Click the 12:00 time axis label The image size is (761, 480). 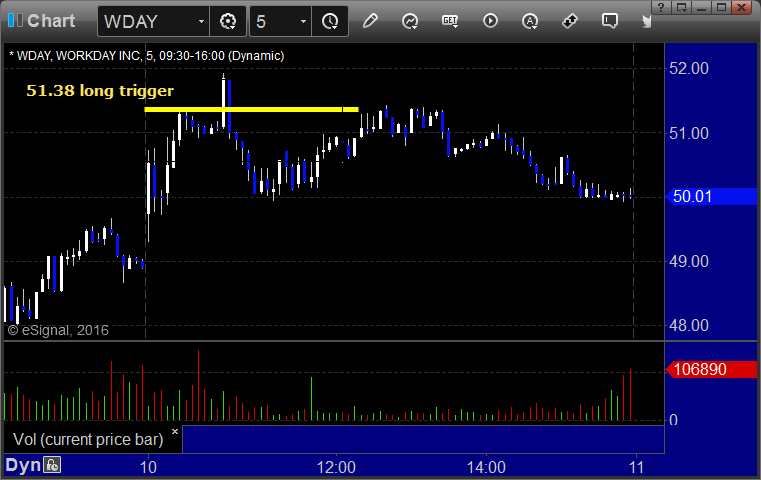[336, 467]
